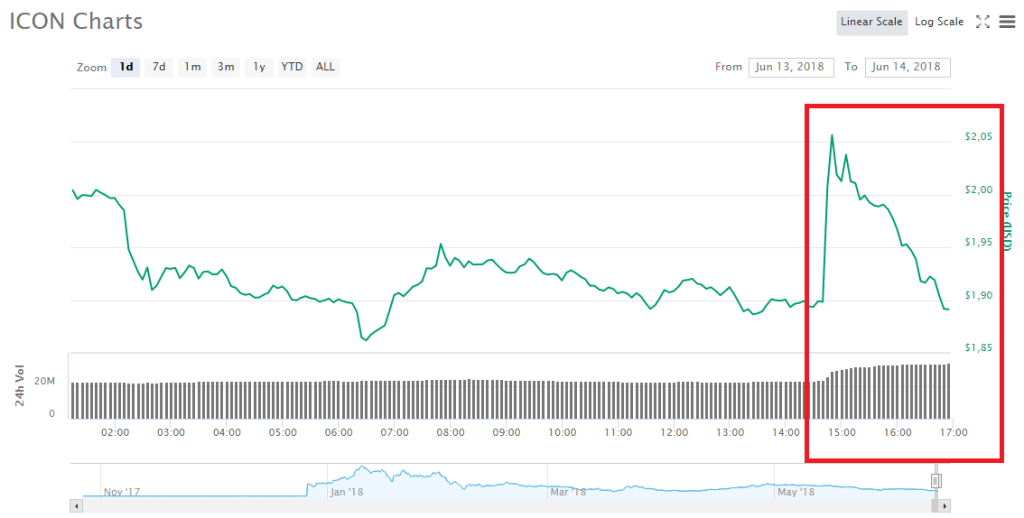The height and width of the screenshot is (518, 1024).
Task: Select the 1d zoom range
Action: 125,67
